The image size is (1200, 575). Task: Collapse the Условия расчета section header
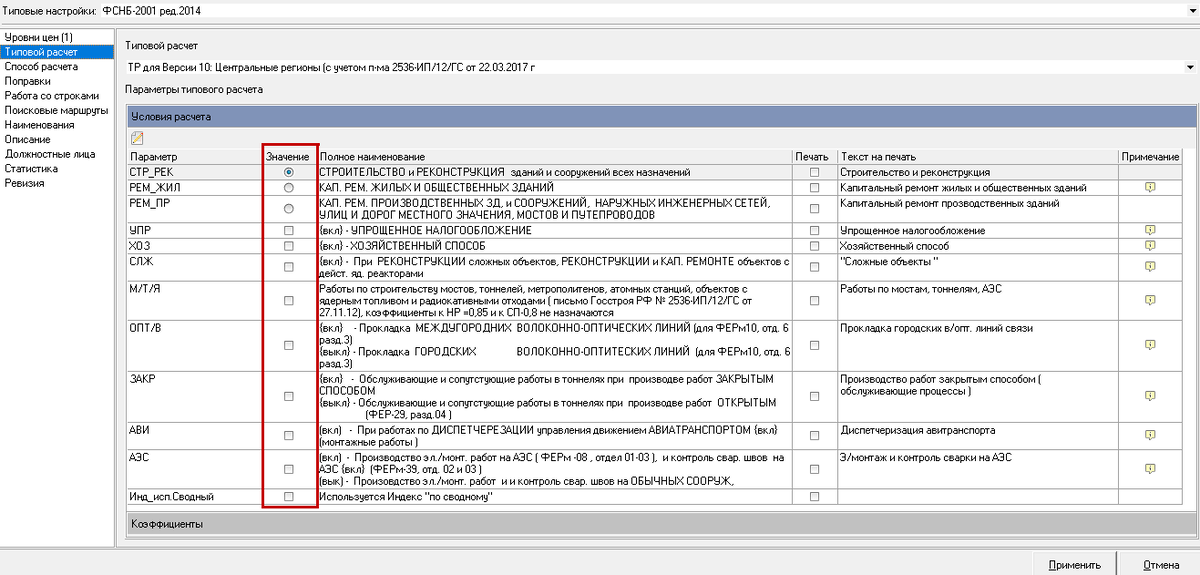click(661, 116)
